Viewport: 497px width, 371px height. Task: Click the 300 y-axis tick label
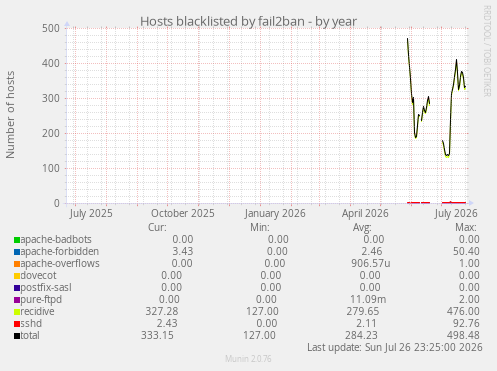(51, 98)
